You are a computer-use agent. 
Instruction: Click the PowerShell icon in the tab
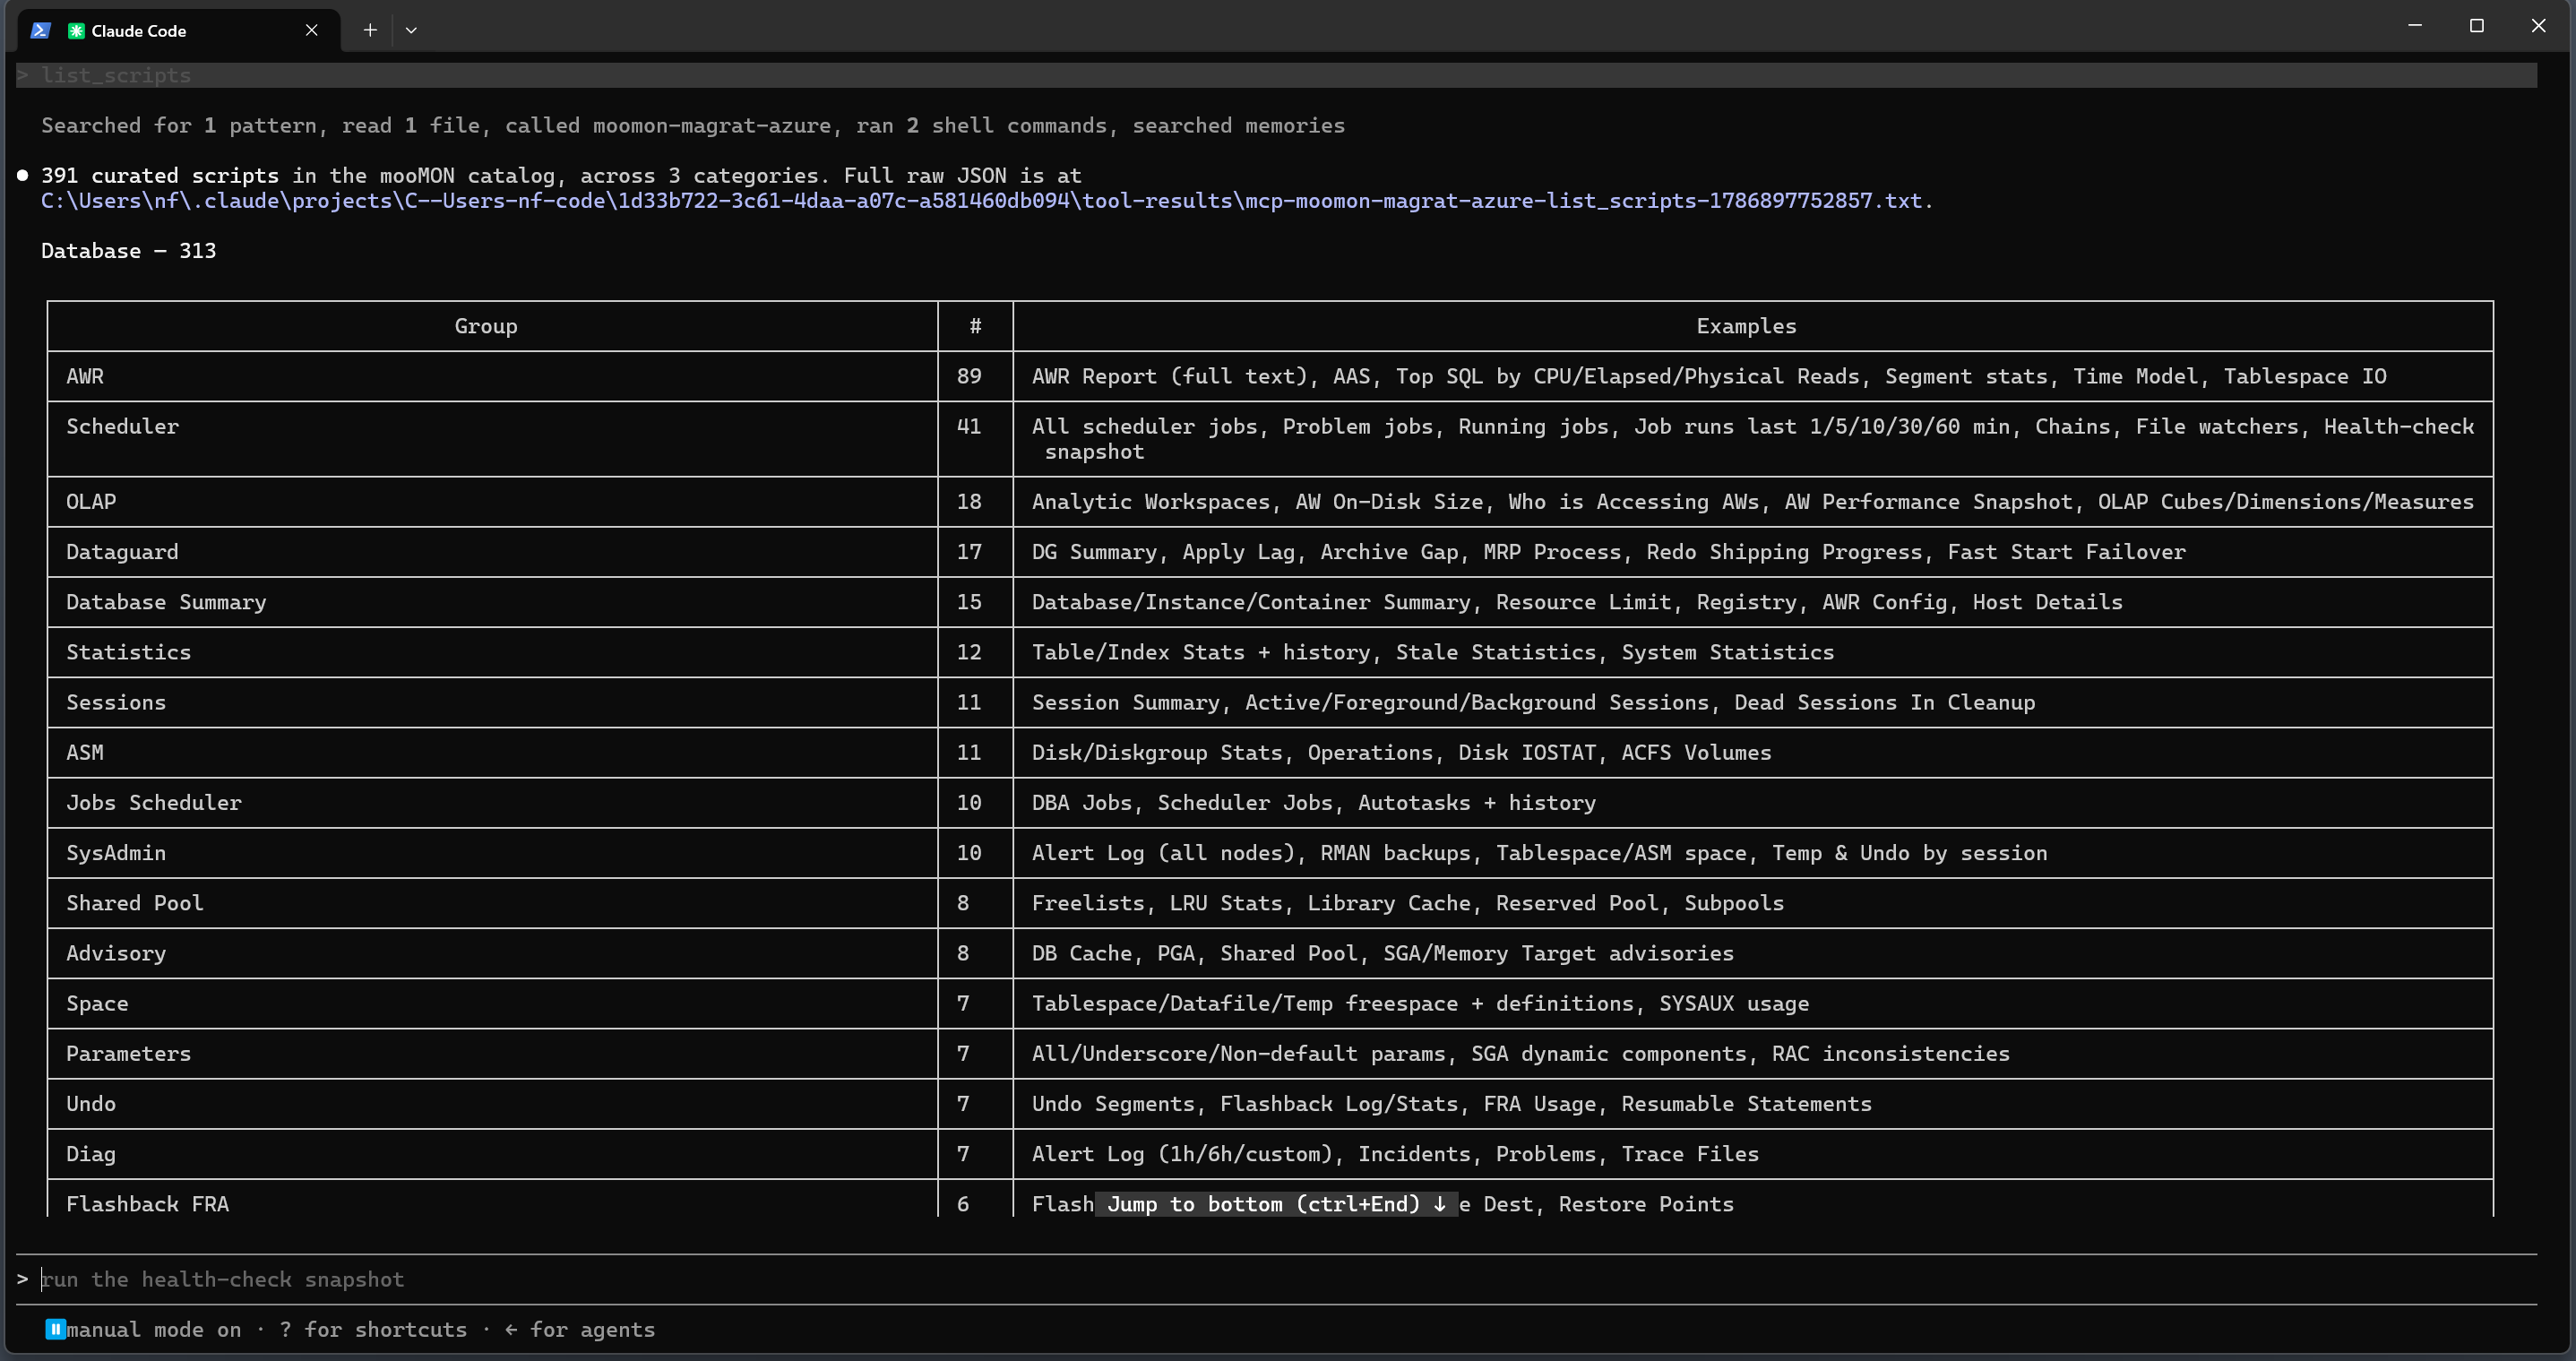(x=40, y=30)
